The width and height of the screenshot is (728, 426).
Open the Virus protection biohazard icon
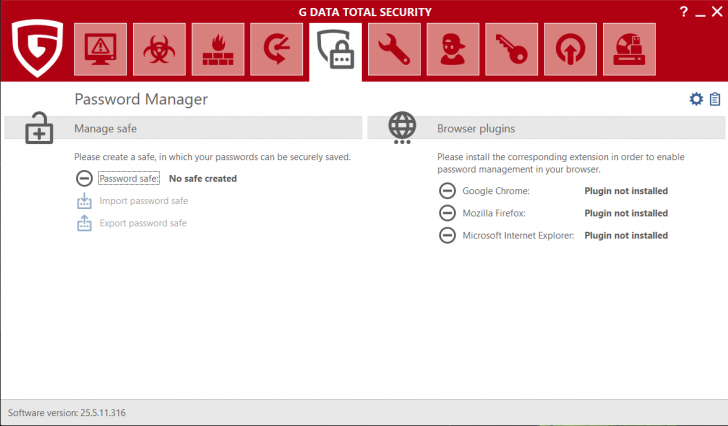pos(159,49)
